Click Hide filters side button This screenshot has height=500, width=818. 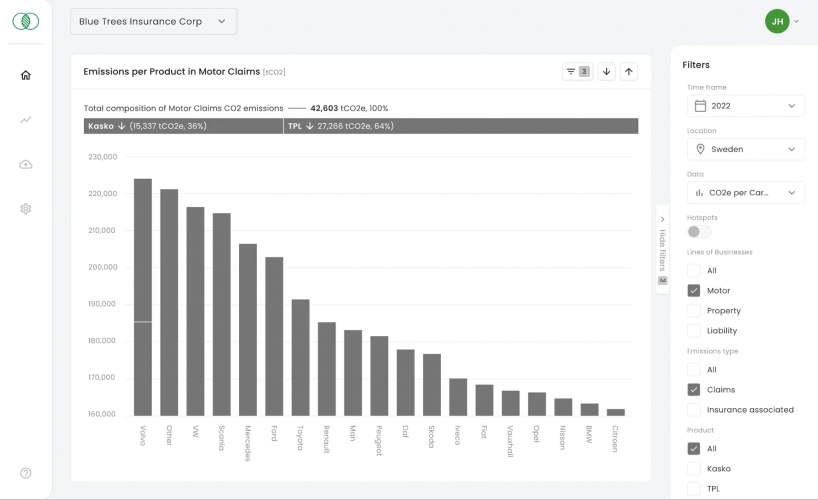coord(662,249)
